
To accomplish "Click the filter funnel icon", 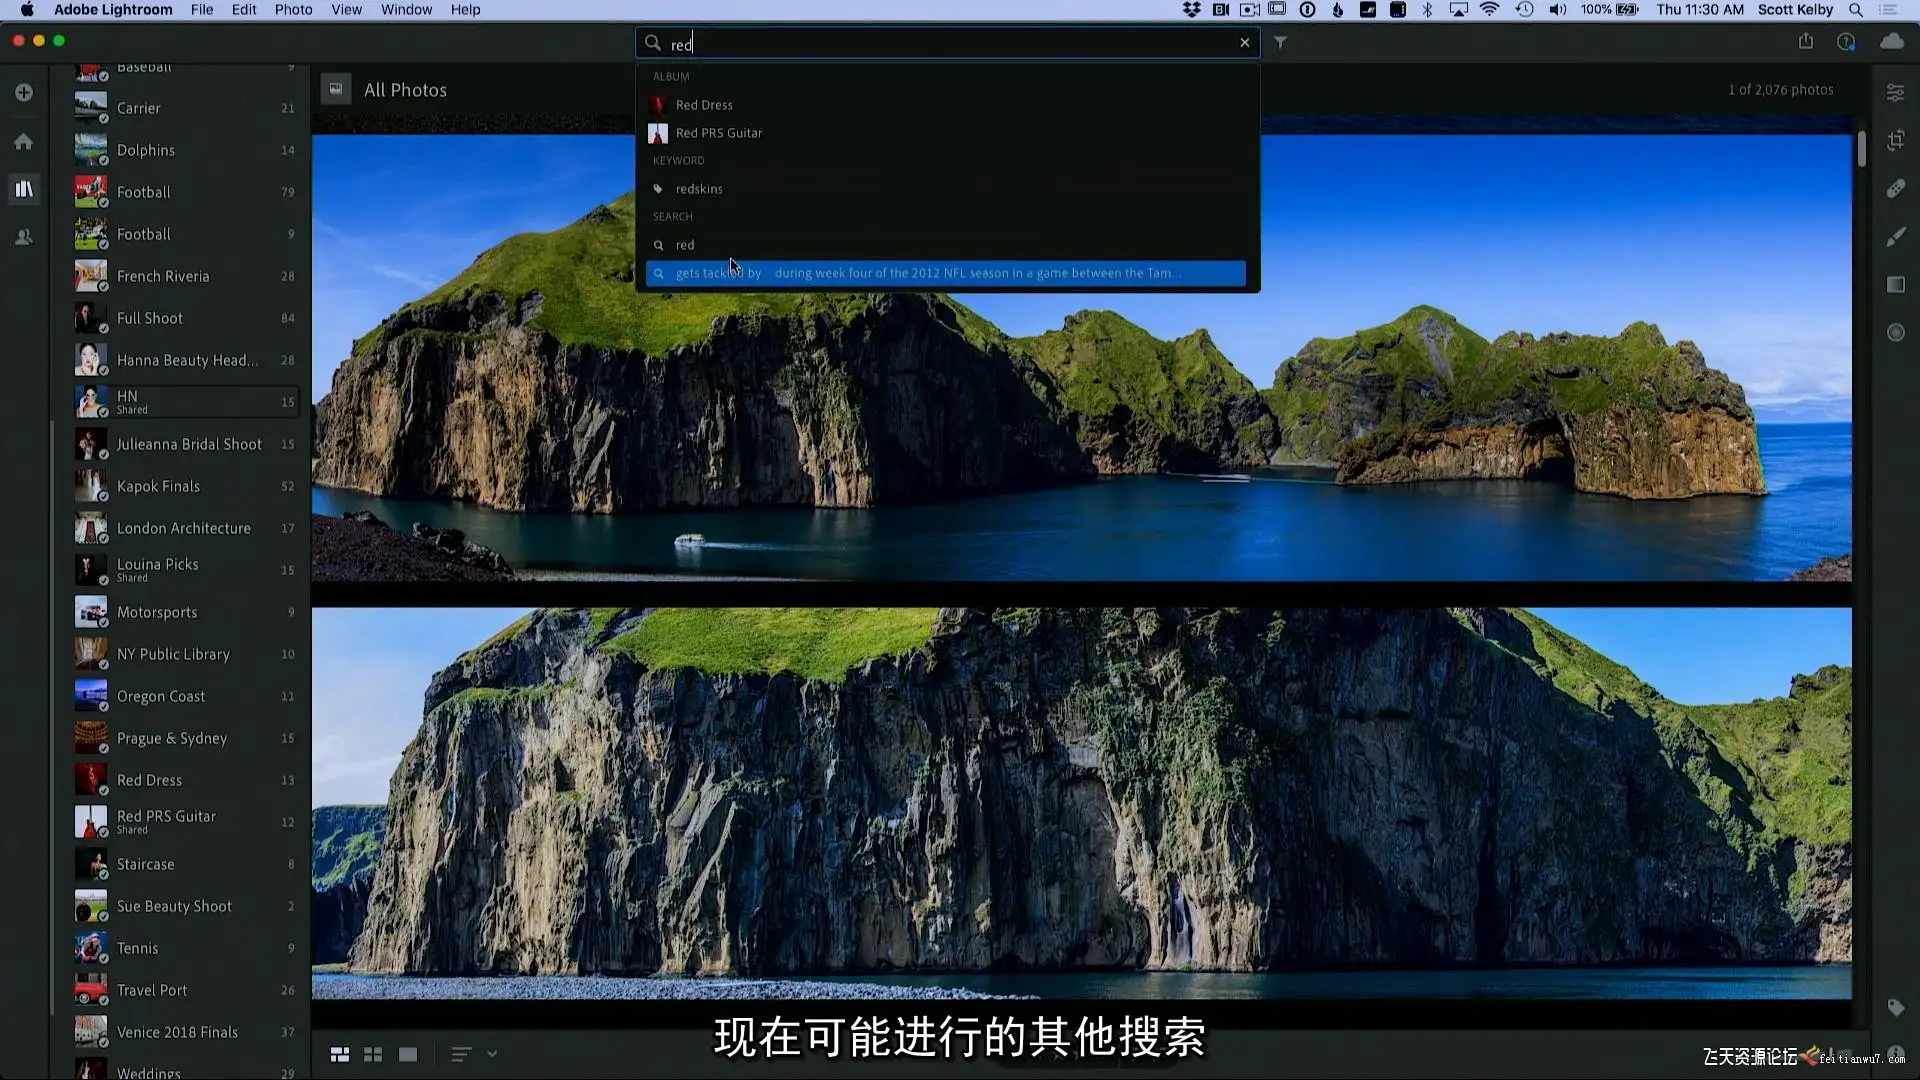I will pyautogui.click(x=1280, y=43).
